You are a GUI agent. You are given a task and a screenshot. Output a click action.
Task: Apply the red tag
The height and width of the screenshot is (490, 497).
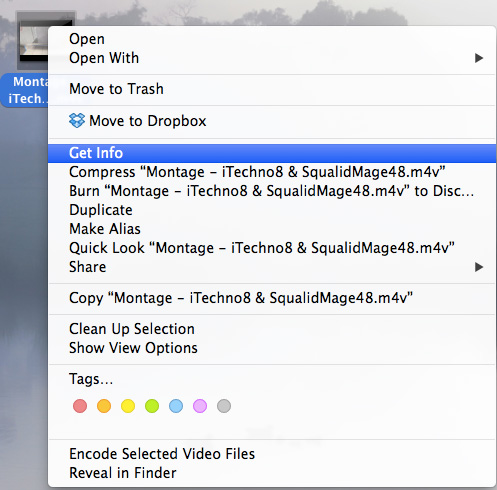(80, 406)
